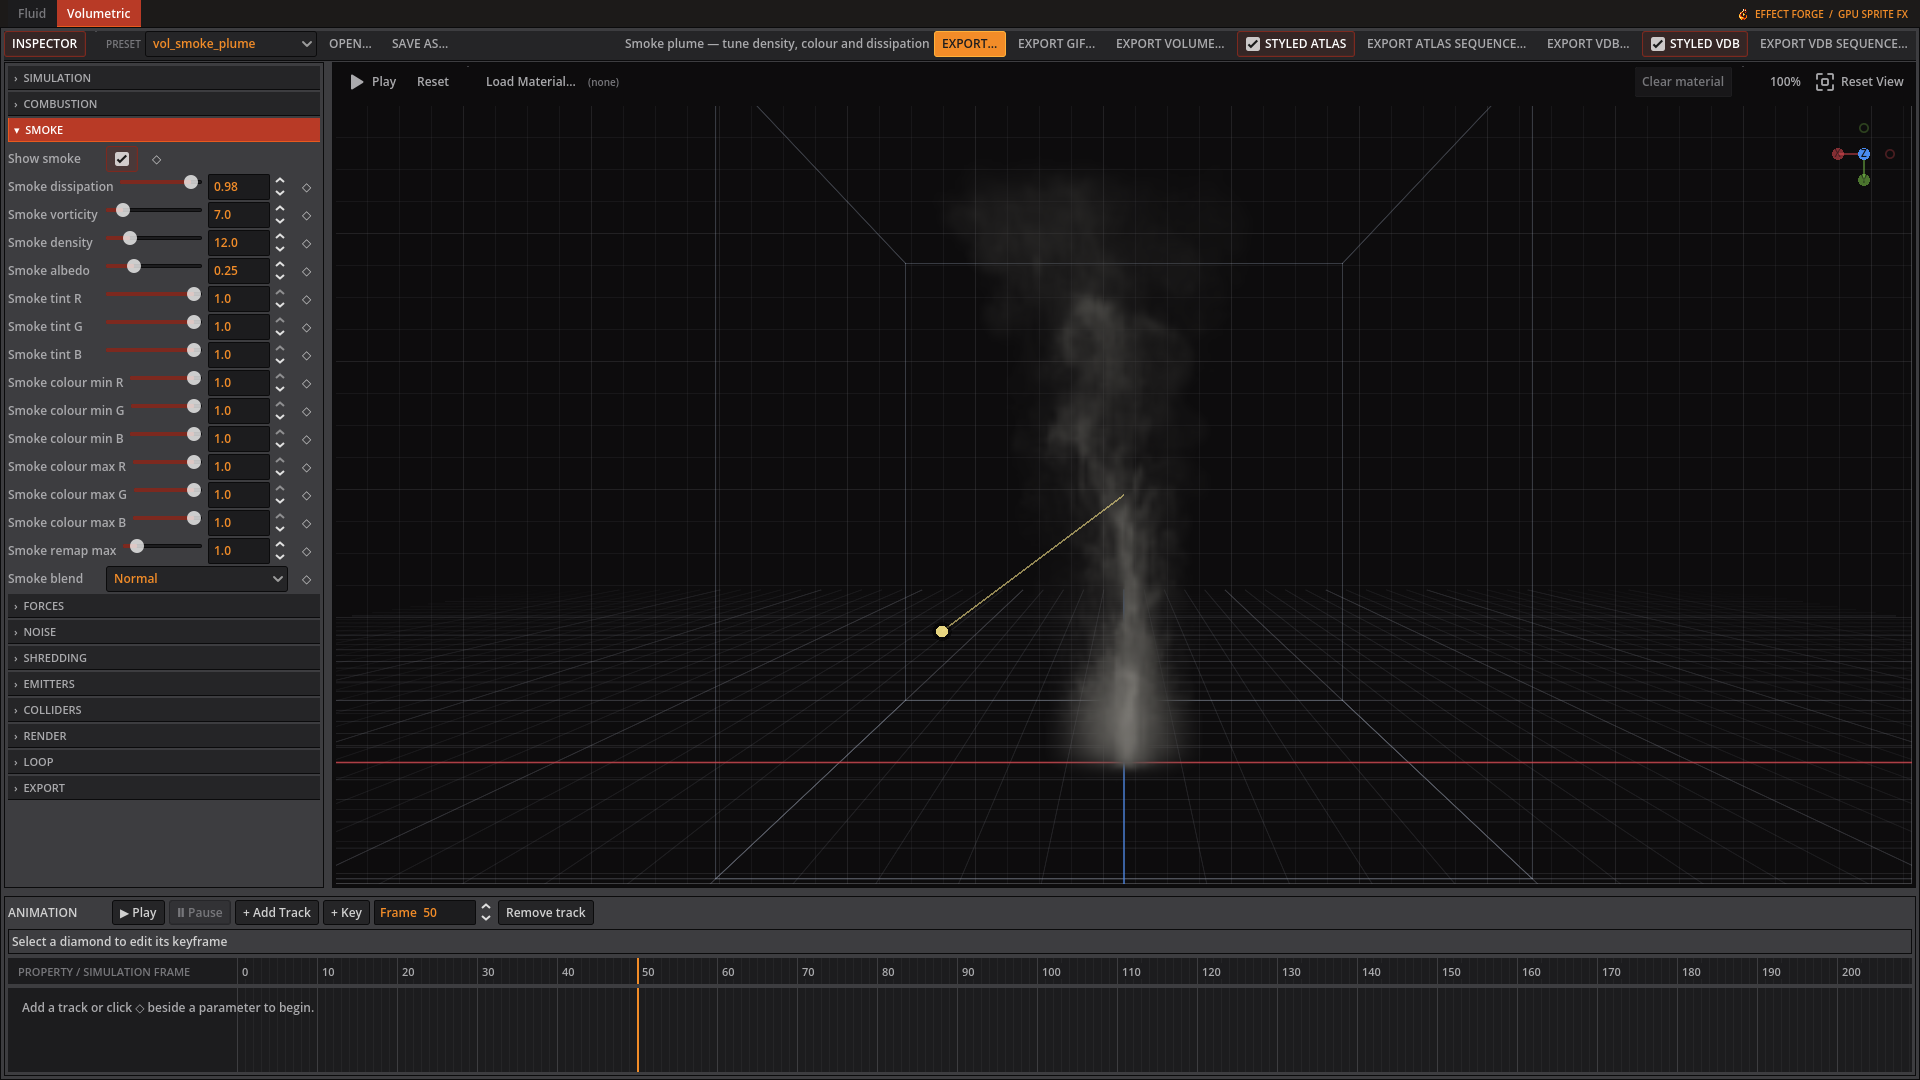Select the Volumetric tab
The width and height of the screenshot is (1920, 1080).
click(x=99, y=14)
